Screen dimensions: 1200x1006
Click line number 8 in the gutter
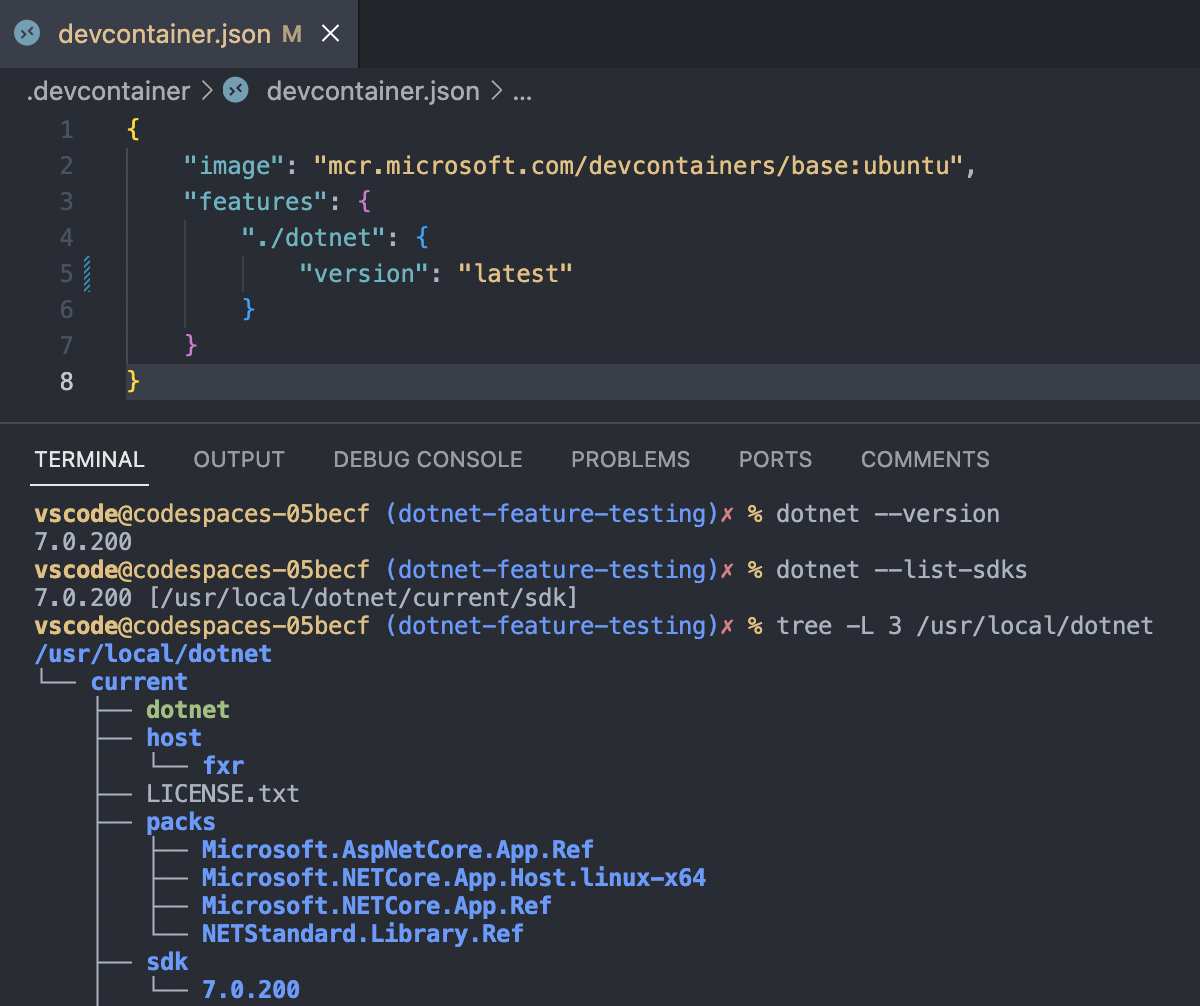66,382
